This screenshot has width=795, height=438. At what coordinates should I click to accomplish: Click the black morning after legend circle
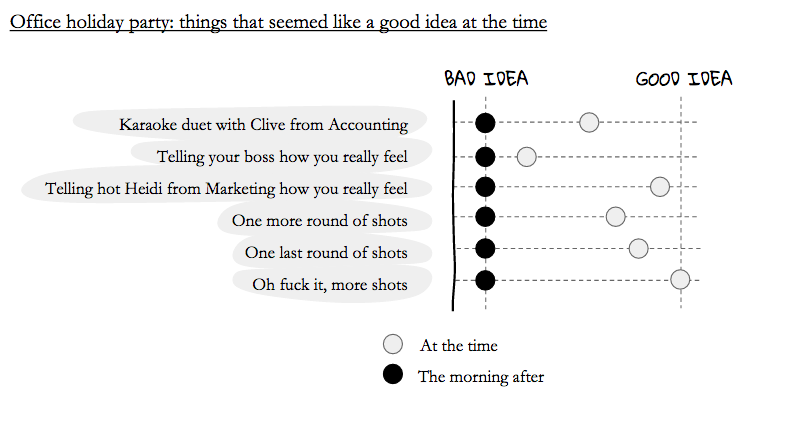tap(393, 374)
